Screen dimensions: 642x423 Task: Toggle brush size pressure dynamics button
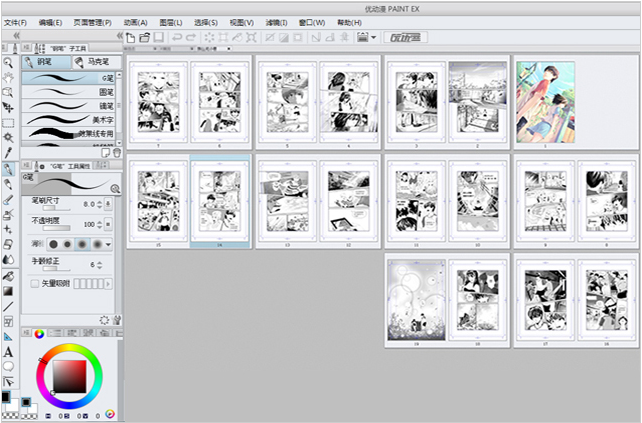pos(108,204)
